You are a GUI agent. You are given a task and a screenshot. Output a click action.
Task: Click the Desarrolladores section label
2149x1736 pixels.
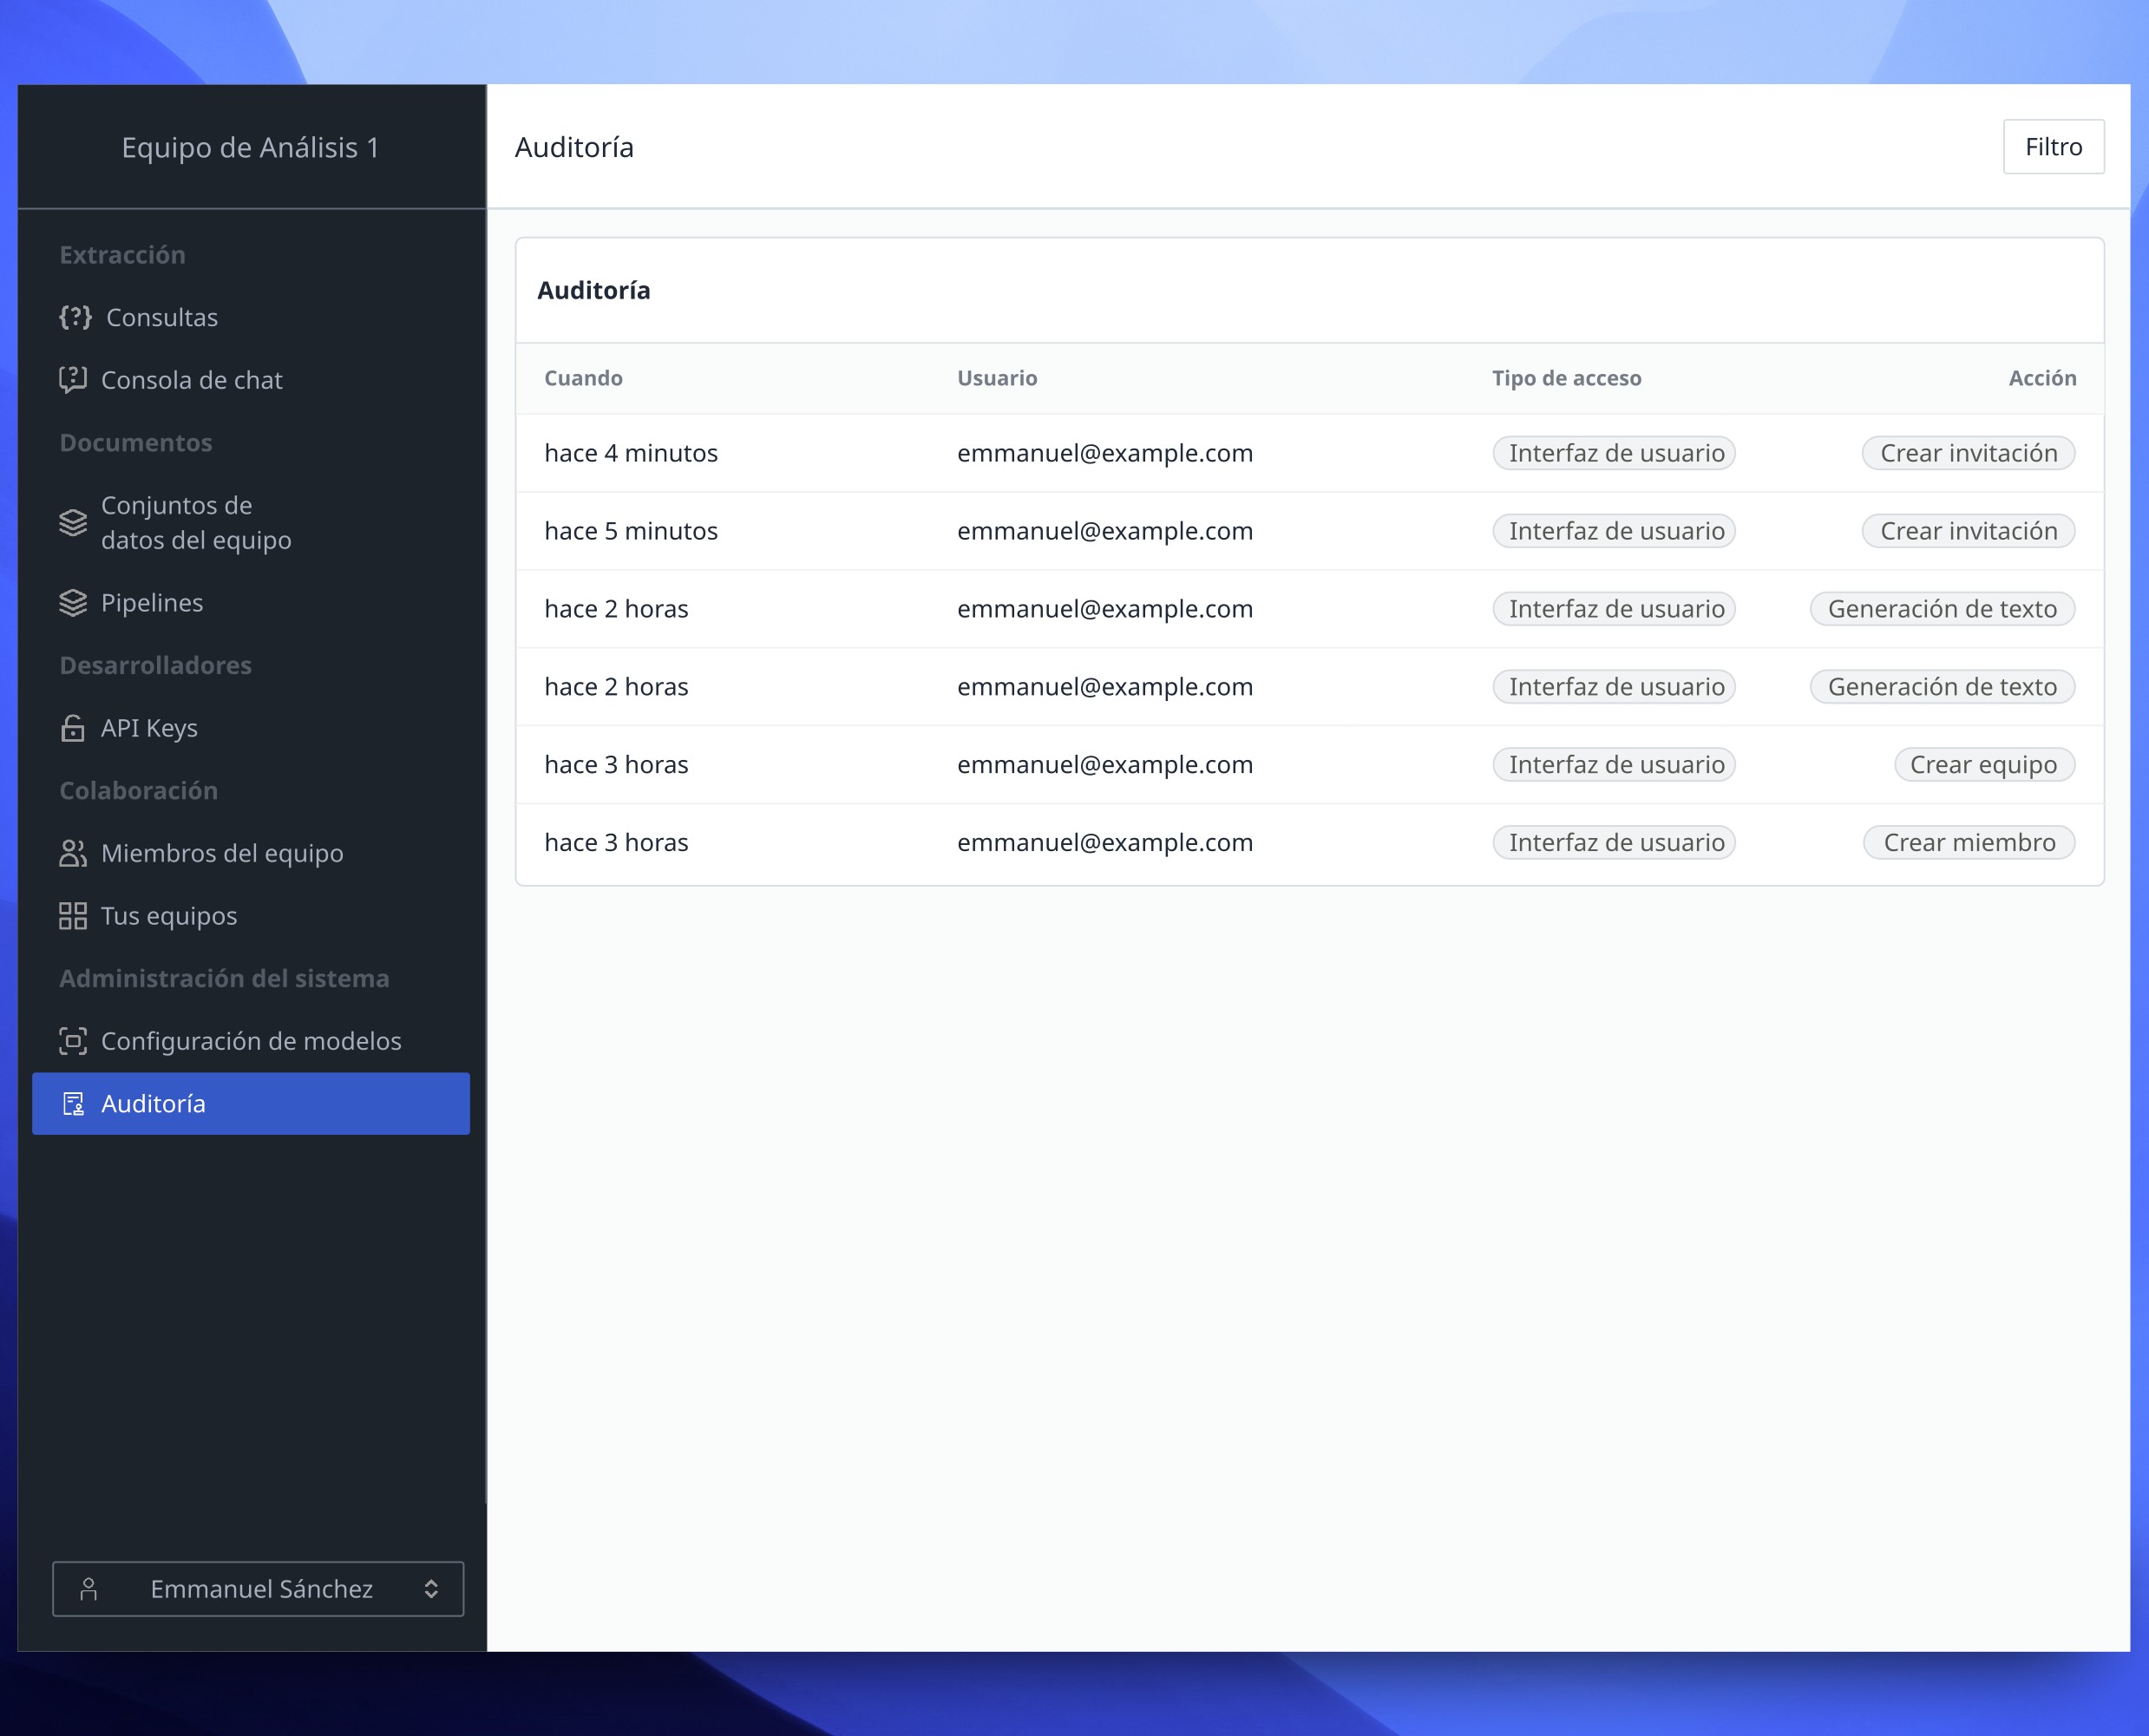click(x=155, y=665)
